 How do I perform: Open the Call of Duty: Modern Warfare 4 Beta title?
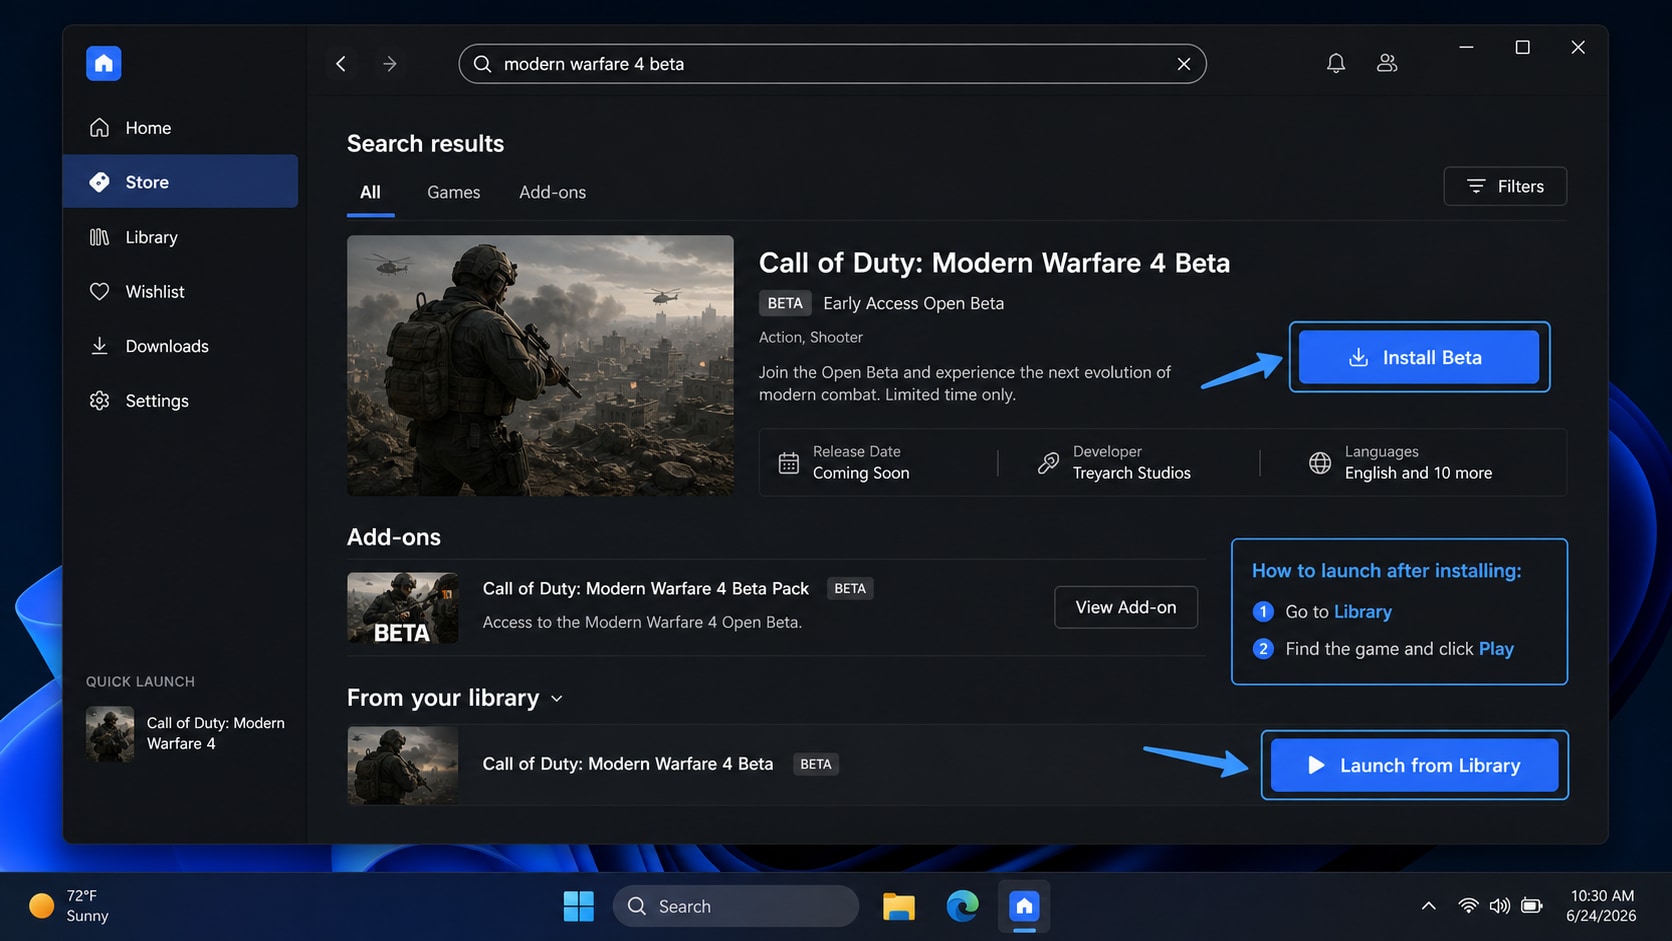994,263
